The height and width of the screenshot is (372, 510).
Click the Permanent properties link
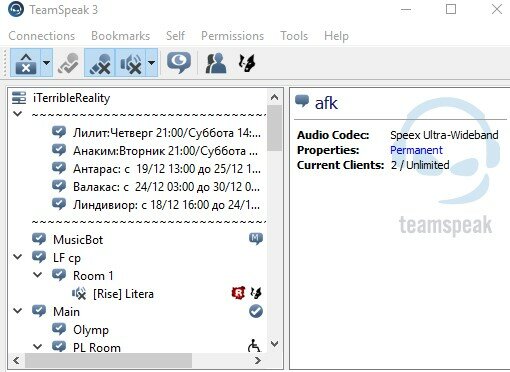pyautogui.click(x=416, y=150)
